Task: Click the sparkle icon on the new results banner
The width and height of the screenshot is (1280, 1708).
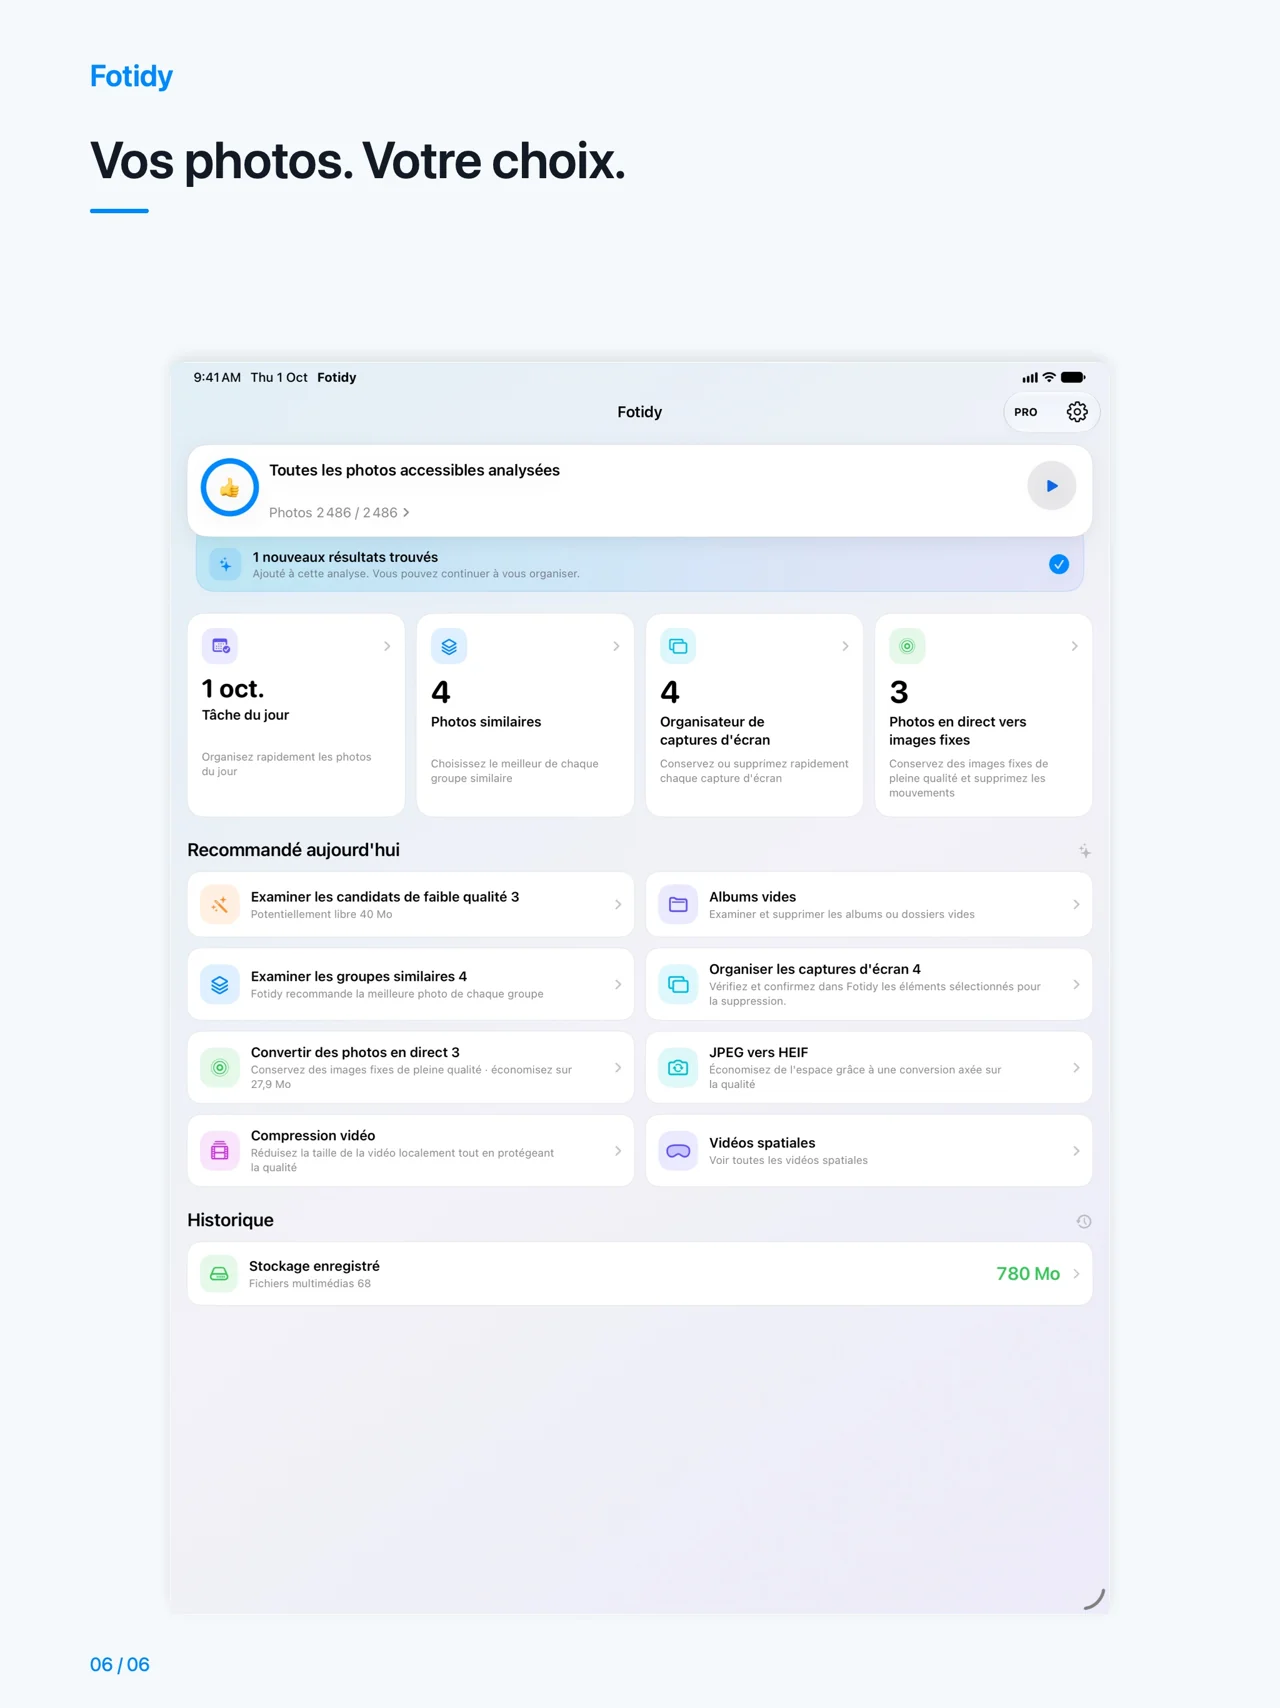Action: [x=225, y=565]
